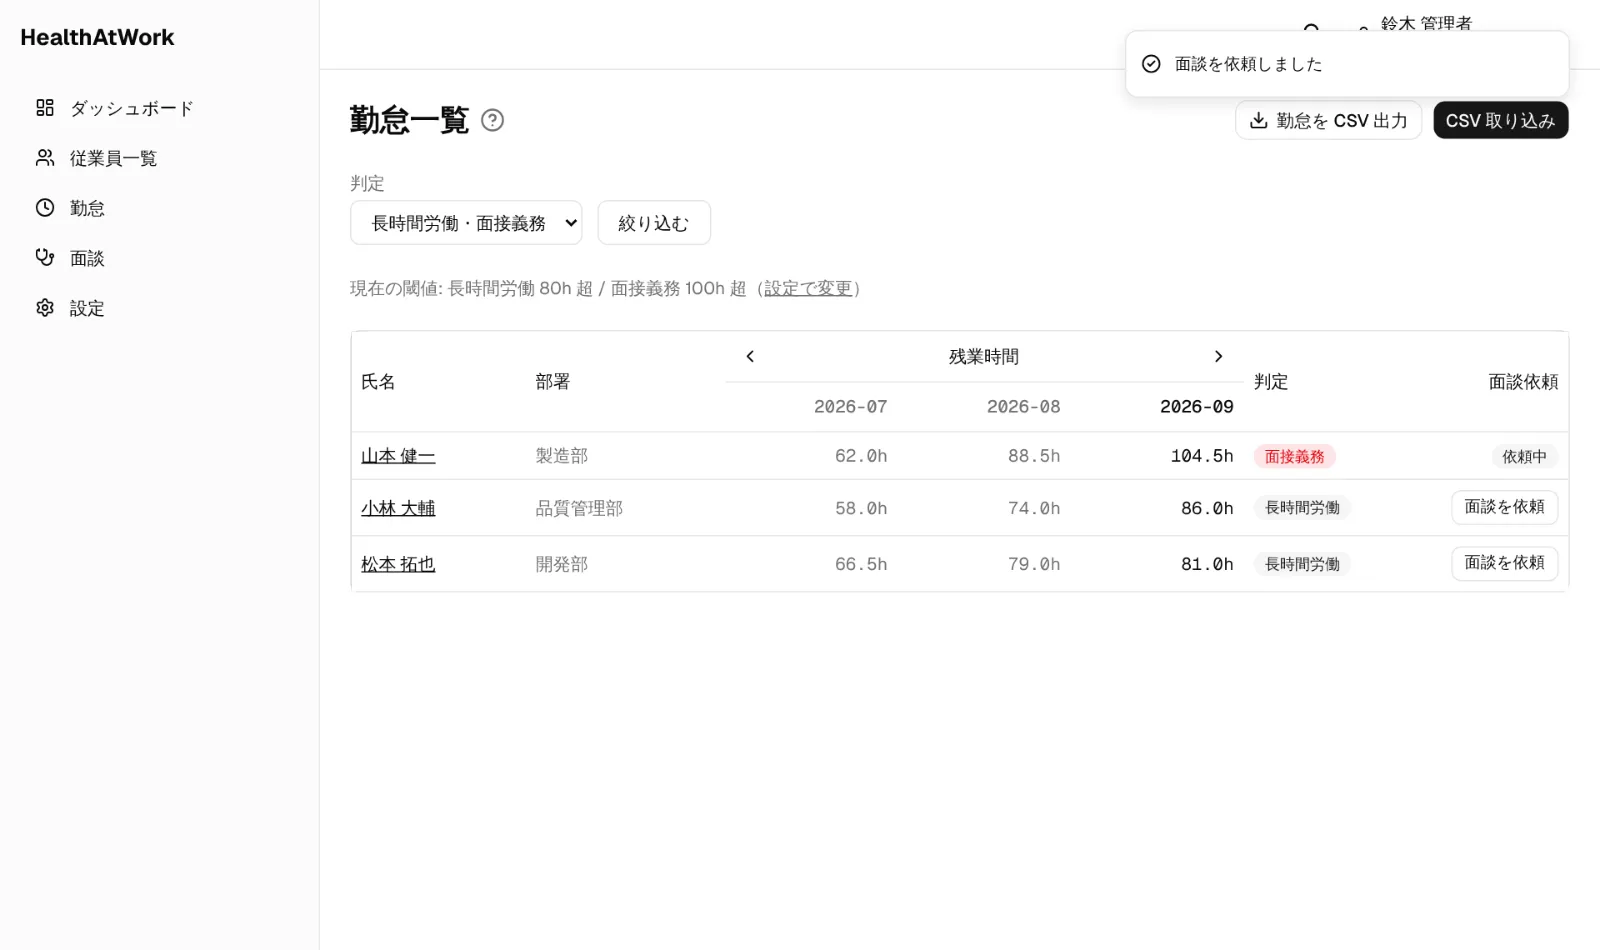
Task: Click 長時間労働 badge in 小林 大輔 row
Action: click(1302, 508)
